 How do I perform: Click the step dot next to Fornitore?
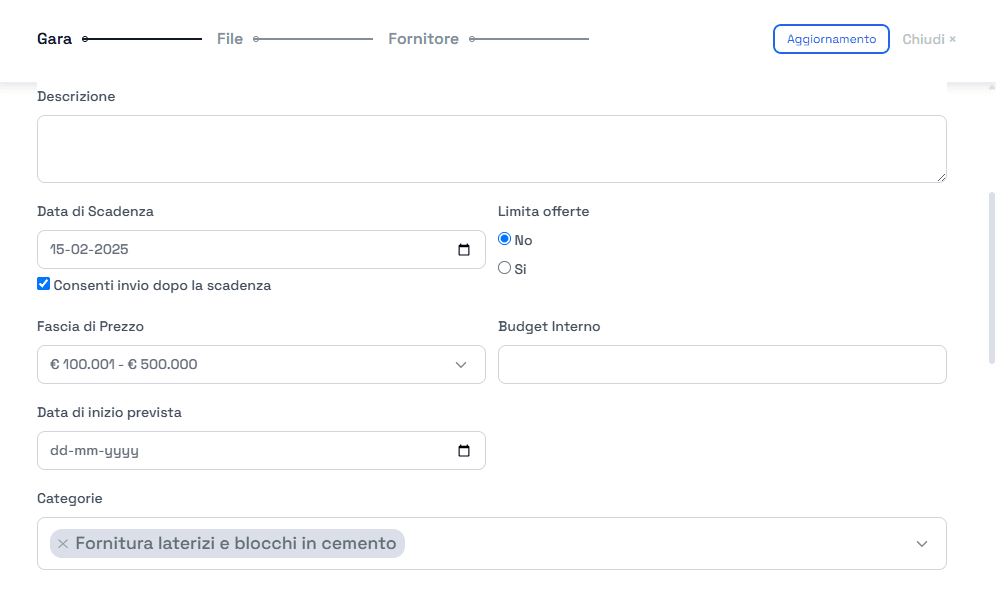pos(470,39)
